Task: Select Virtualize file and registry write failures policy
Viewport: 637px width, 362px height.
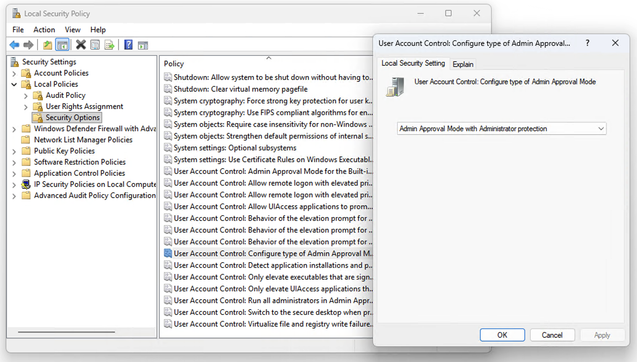Action: (268, 324)
